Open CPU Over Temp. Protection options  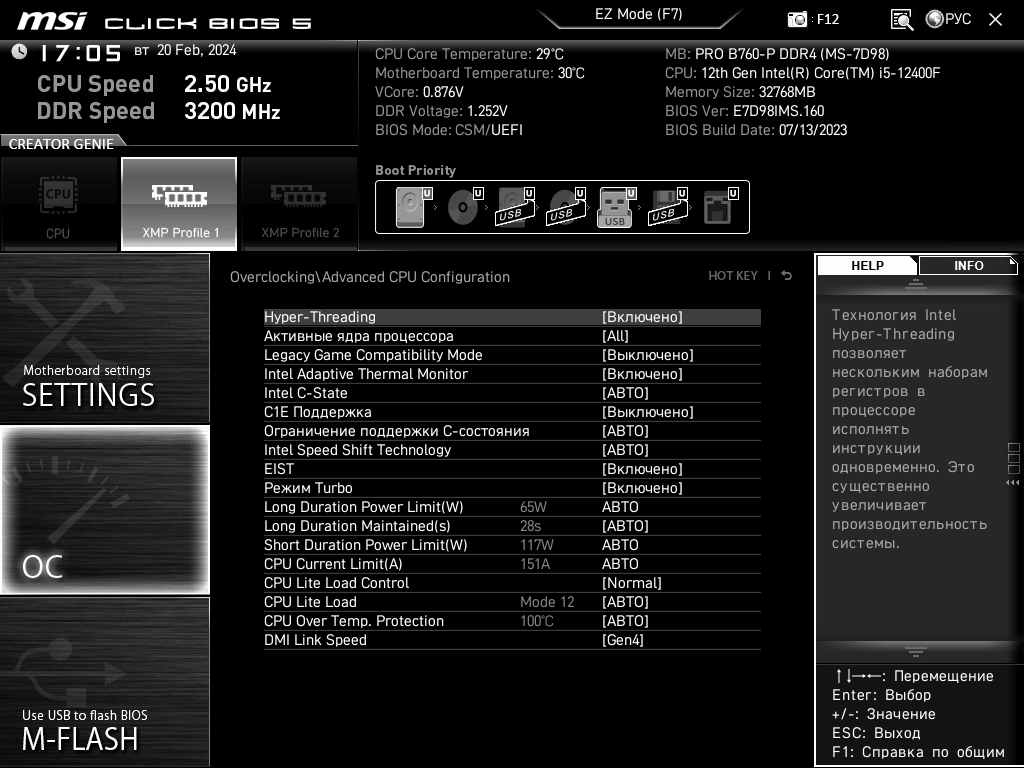click(512, 621)
